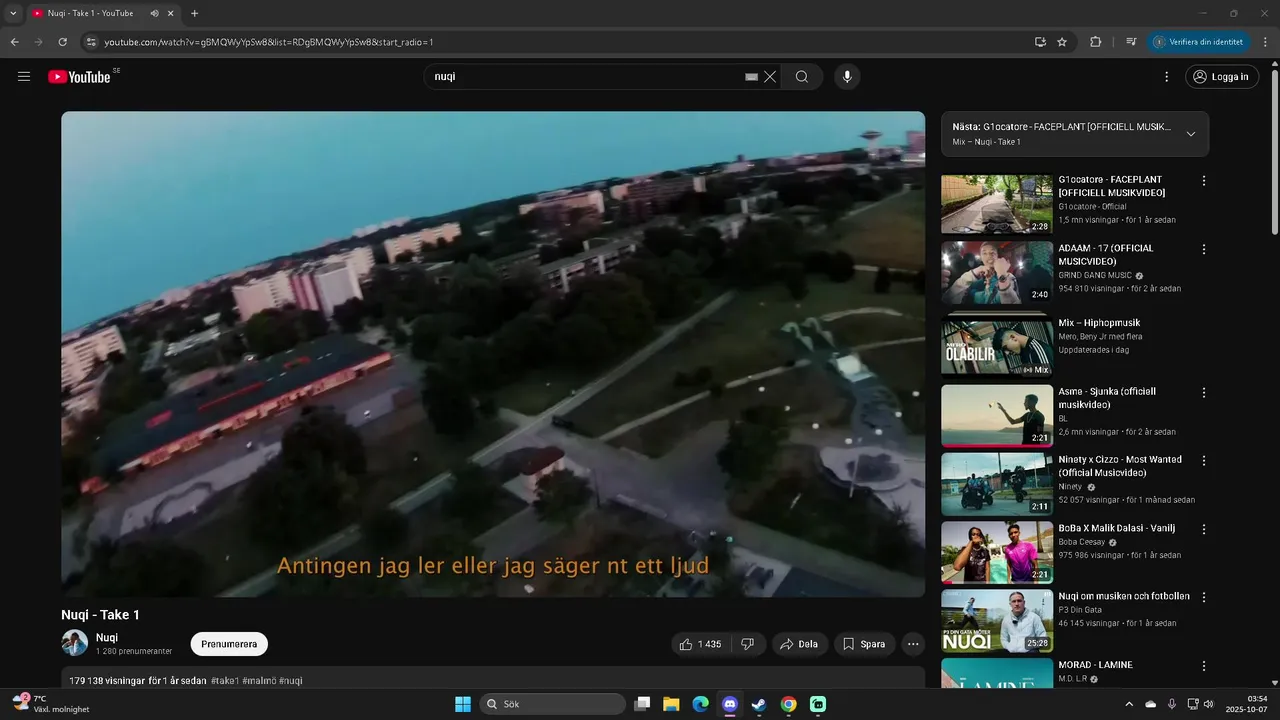Image resolution: width=1280 pixels, height=720 pixels.
Task: Click the Logga in button
Action: click(1222, 76)
